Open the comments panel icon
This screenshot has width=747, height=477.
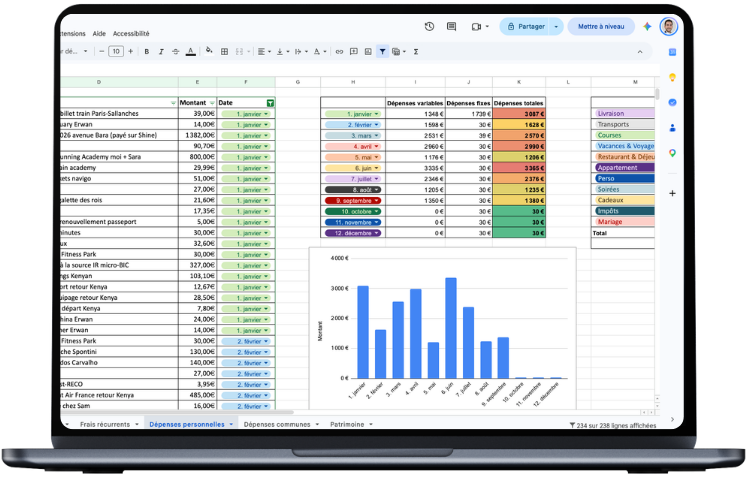click(451, 27)
